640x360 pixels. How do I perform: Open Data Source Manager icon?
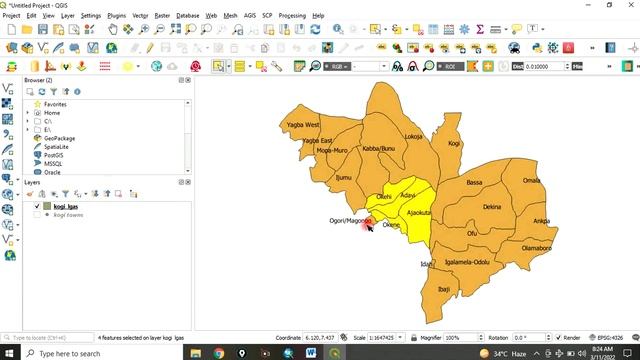12,48
